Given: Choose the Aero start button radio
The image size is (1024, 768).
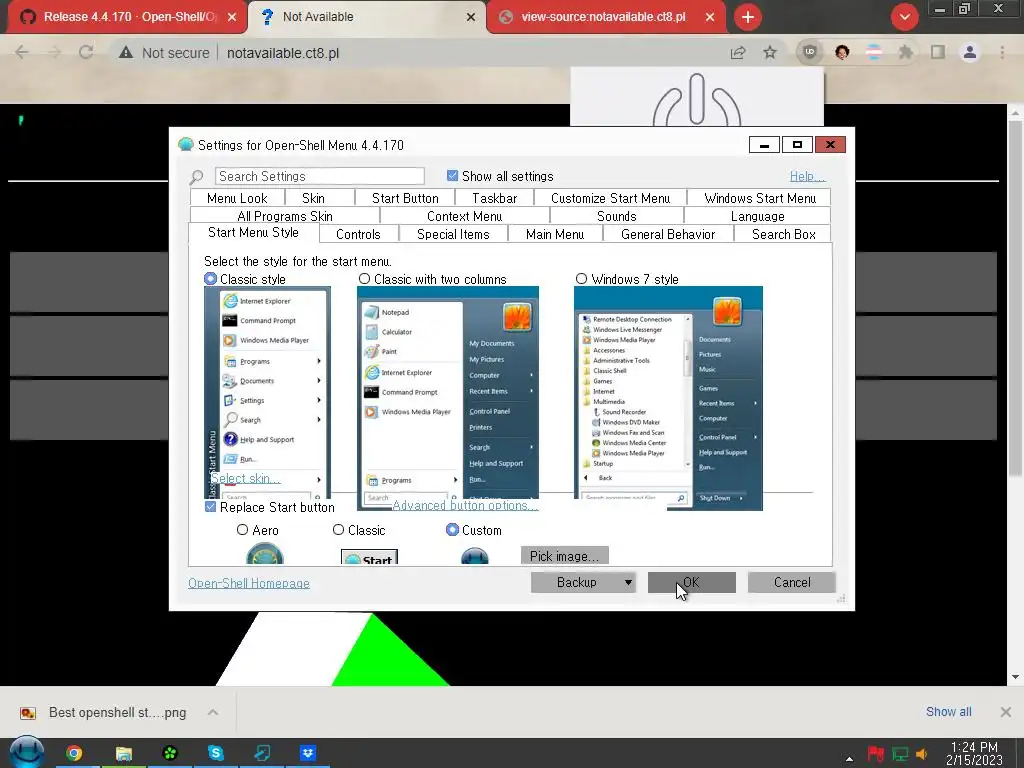Looking at the screenshot, I should (242, 530).
